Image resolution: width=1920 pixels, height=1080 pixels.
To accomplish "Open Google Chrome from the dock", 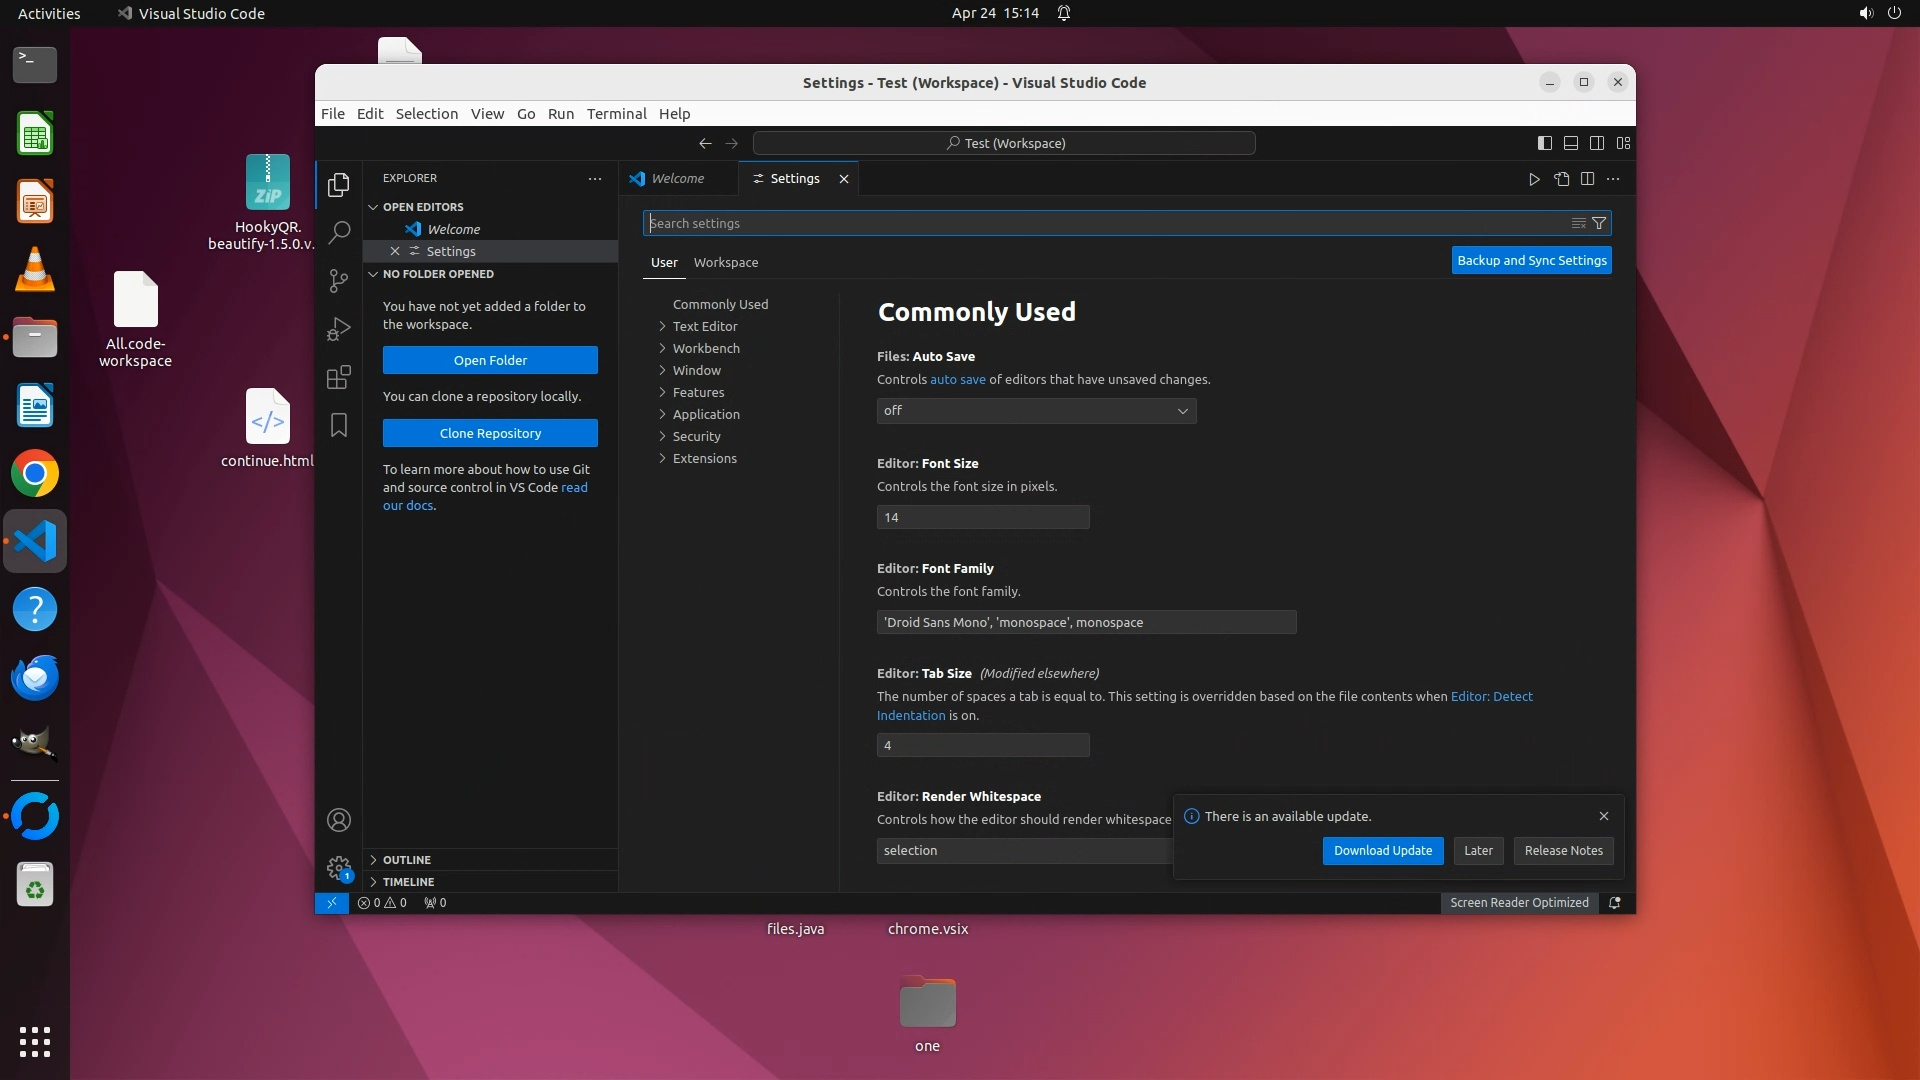I will 35,474.
